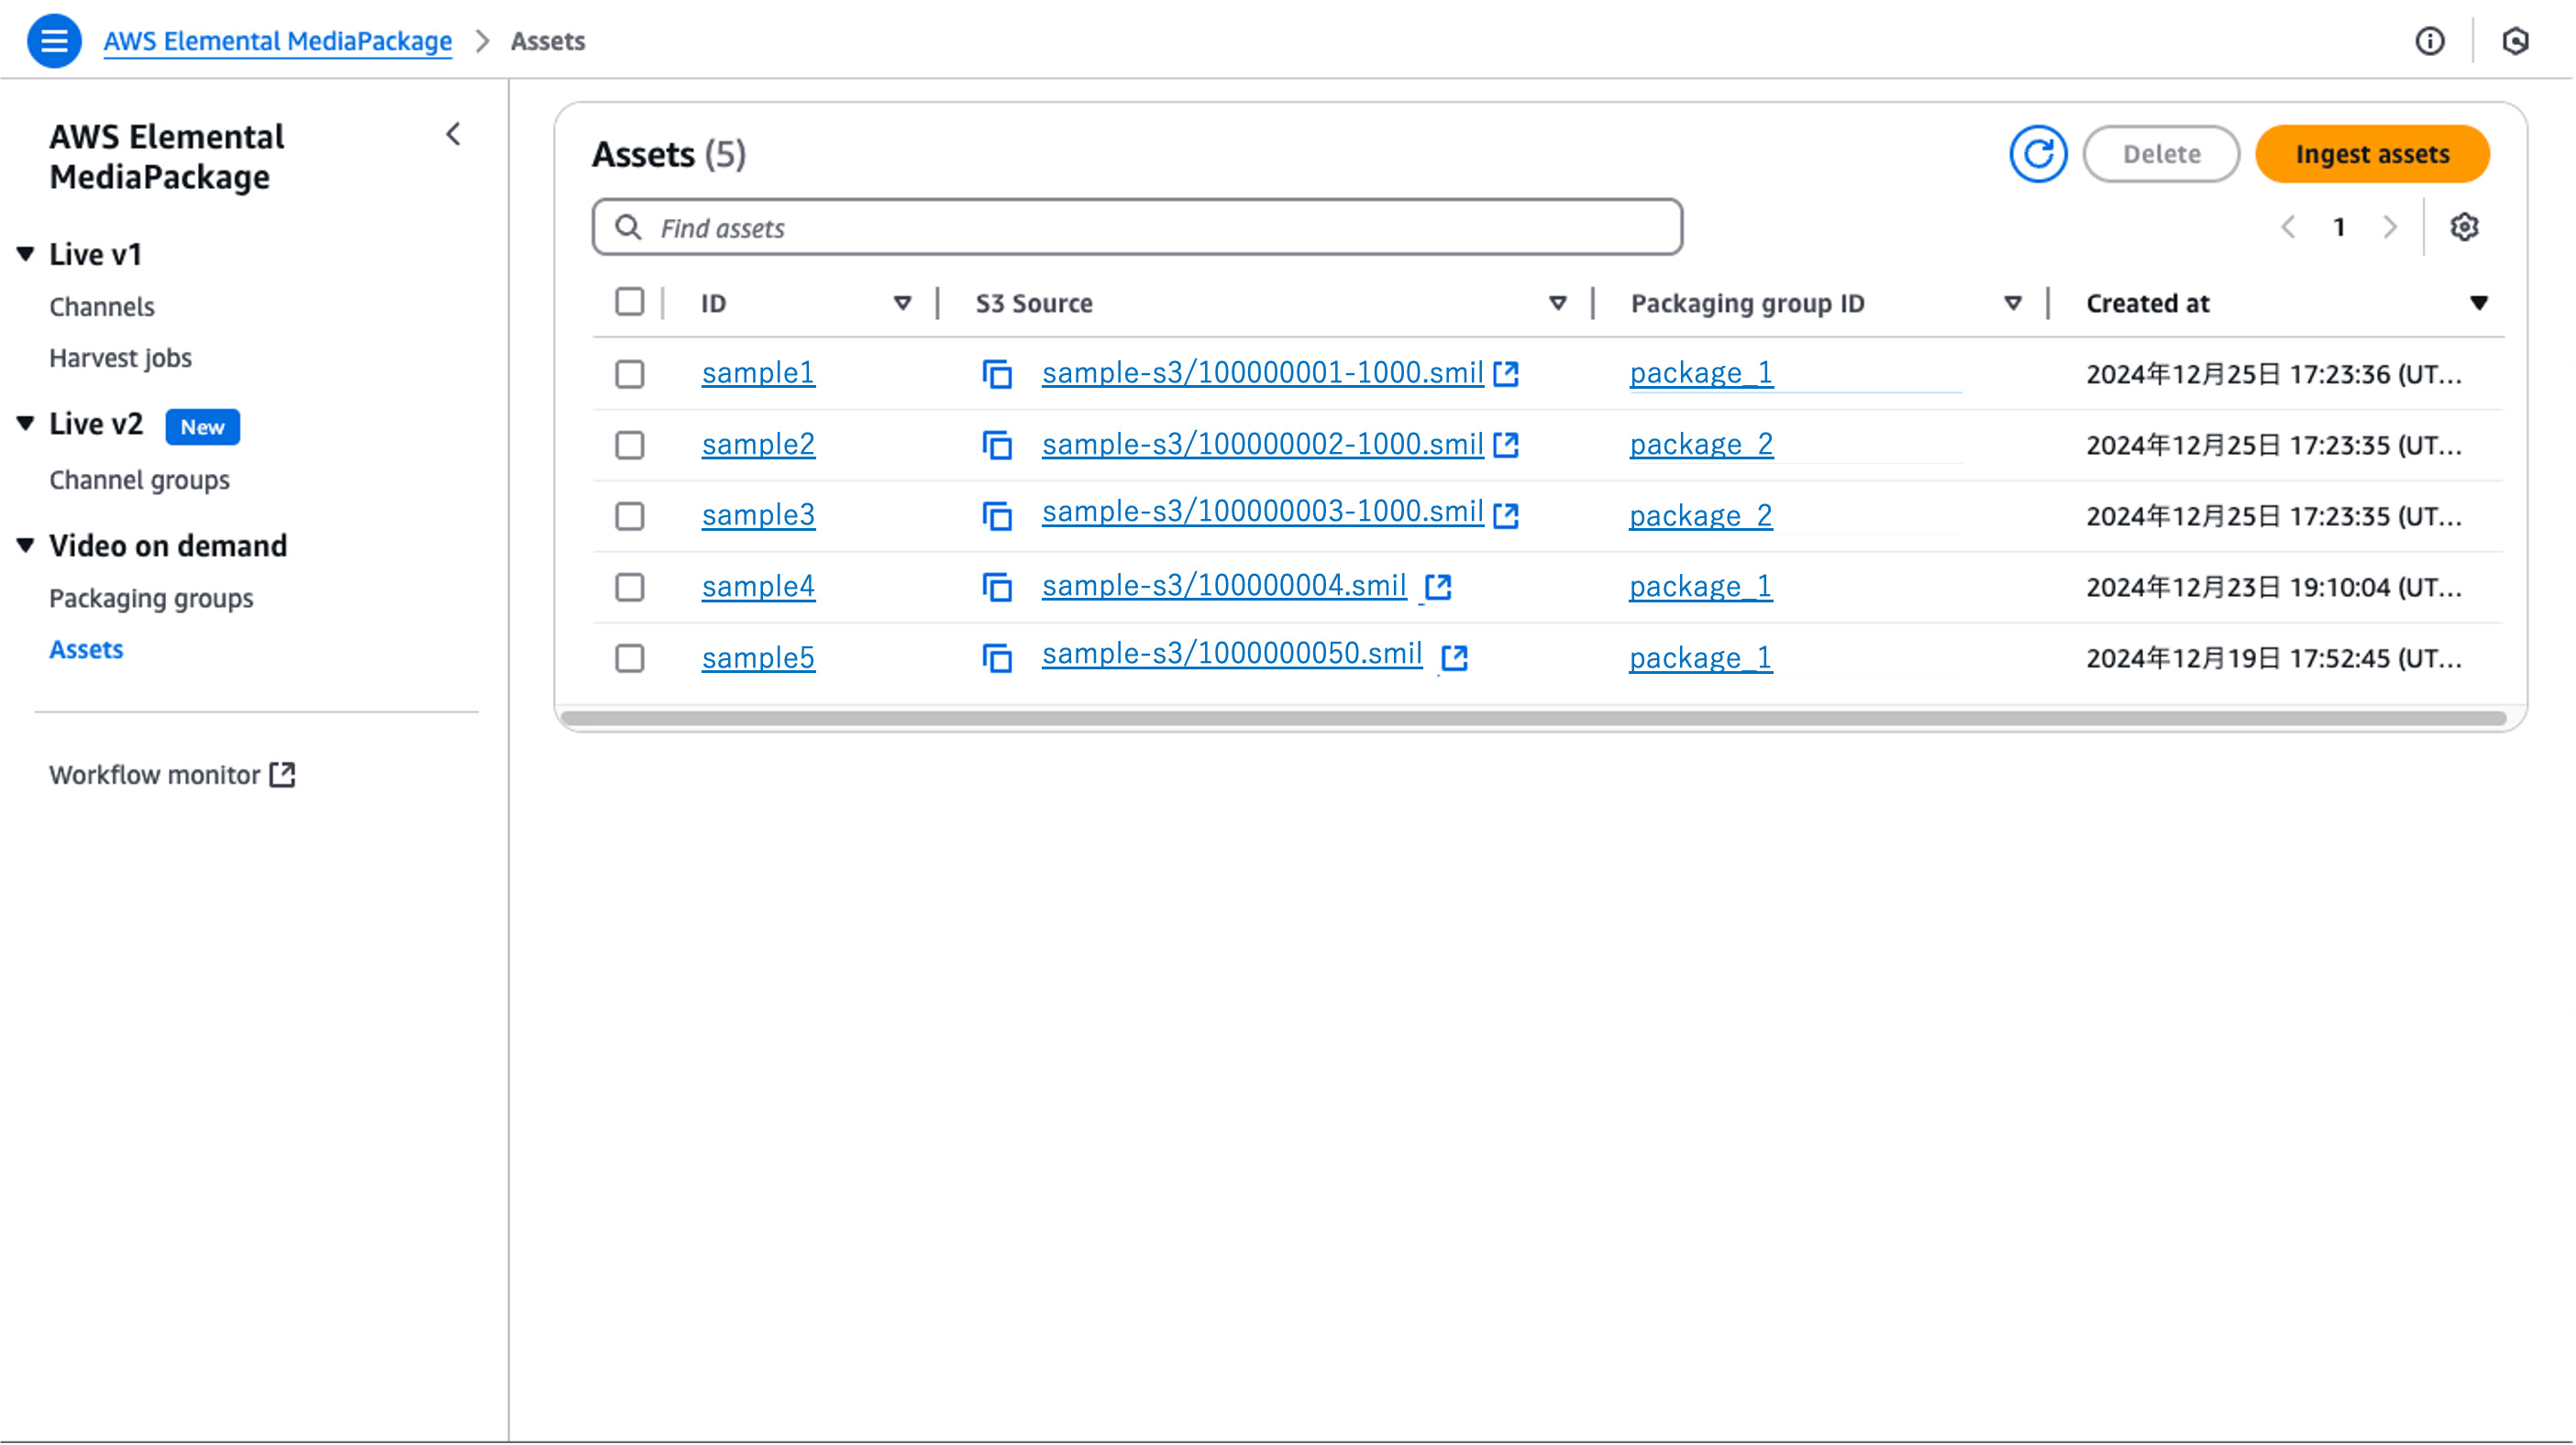Check the sample5 row checkbox
Screen dimensions: 2576x1445
630,658
